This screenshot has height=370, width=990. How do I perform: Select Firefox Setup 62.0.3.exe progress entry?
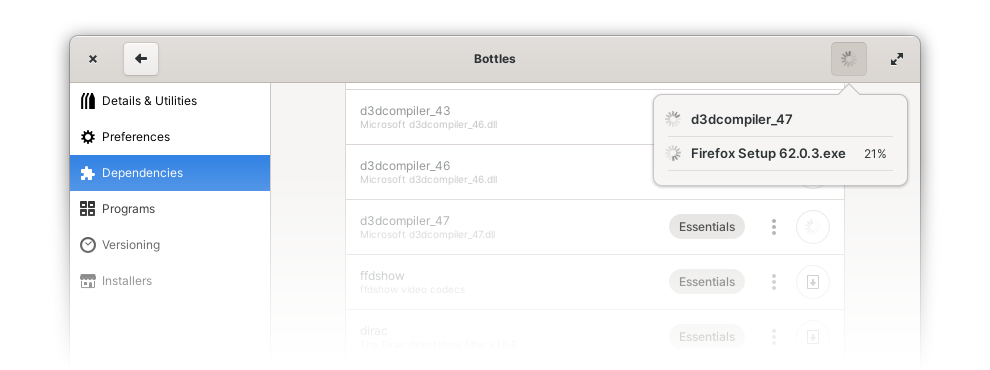coord(780,153)
